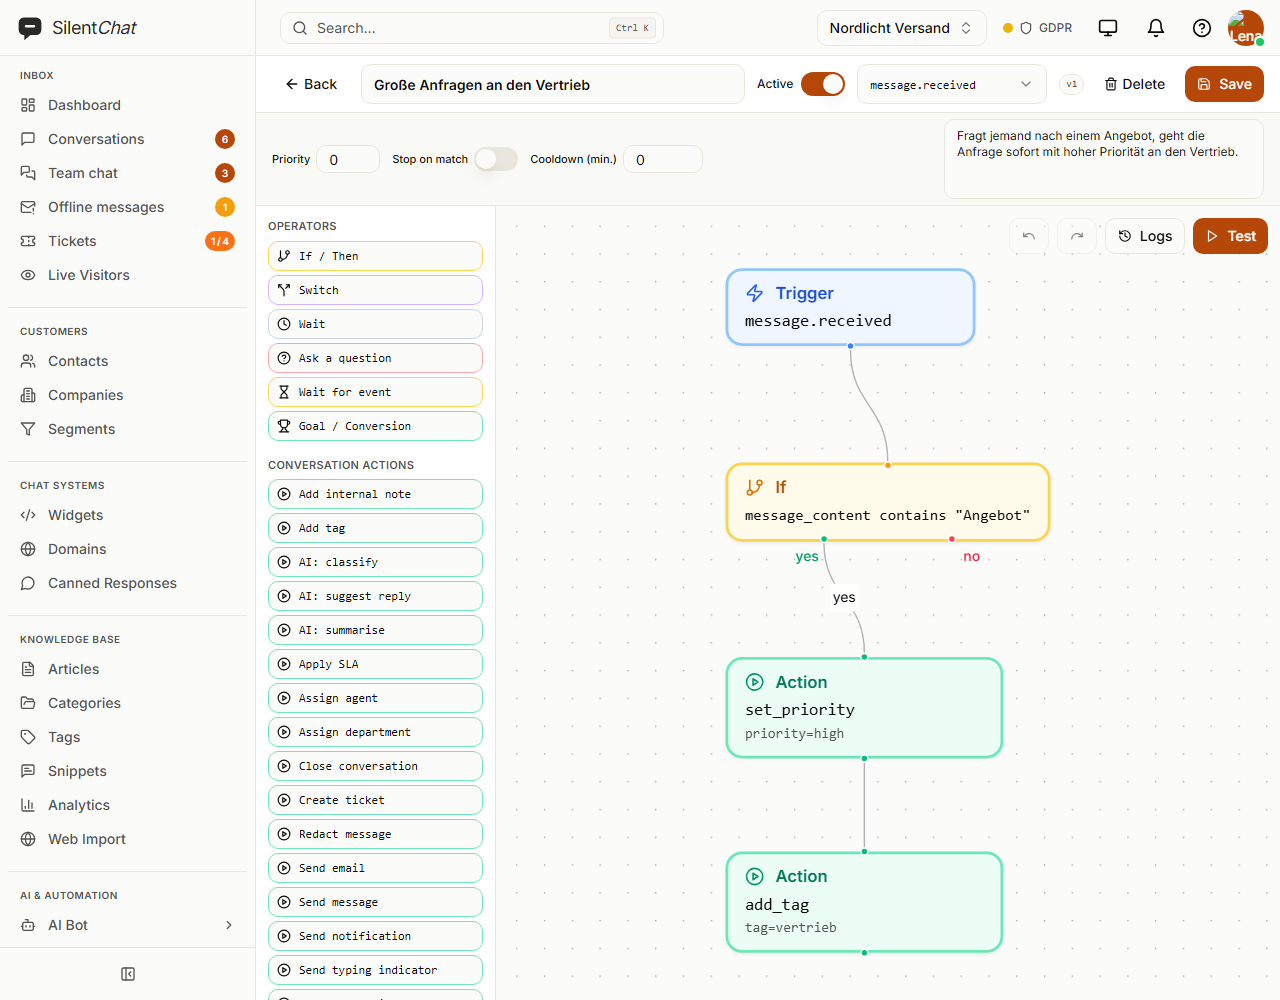Open the Nordlicht Versand workspace switcher
The image size is (1280, 1000).
(902, 28)
